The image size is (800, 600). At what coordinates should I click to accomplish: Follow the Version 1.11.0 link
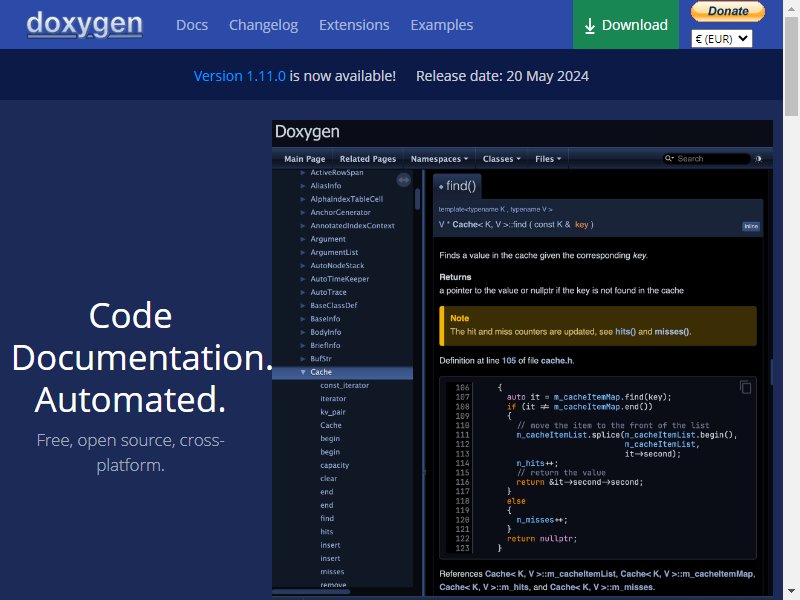pyautogui.click(x=239, y=76)
